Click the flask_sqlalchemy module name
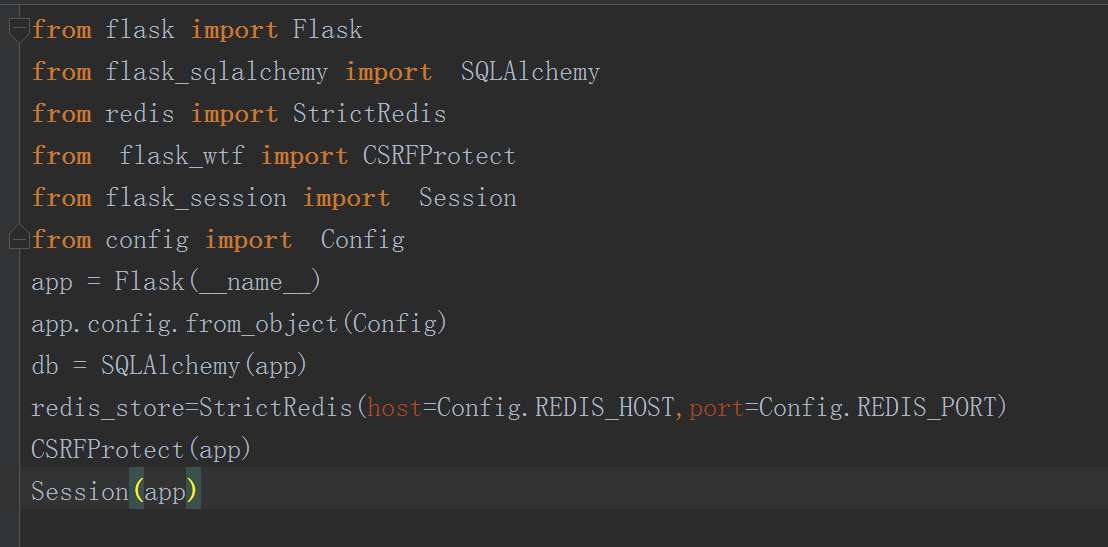 (x=216, y=72)
